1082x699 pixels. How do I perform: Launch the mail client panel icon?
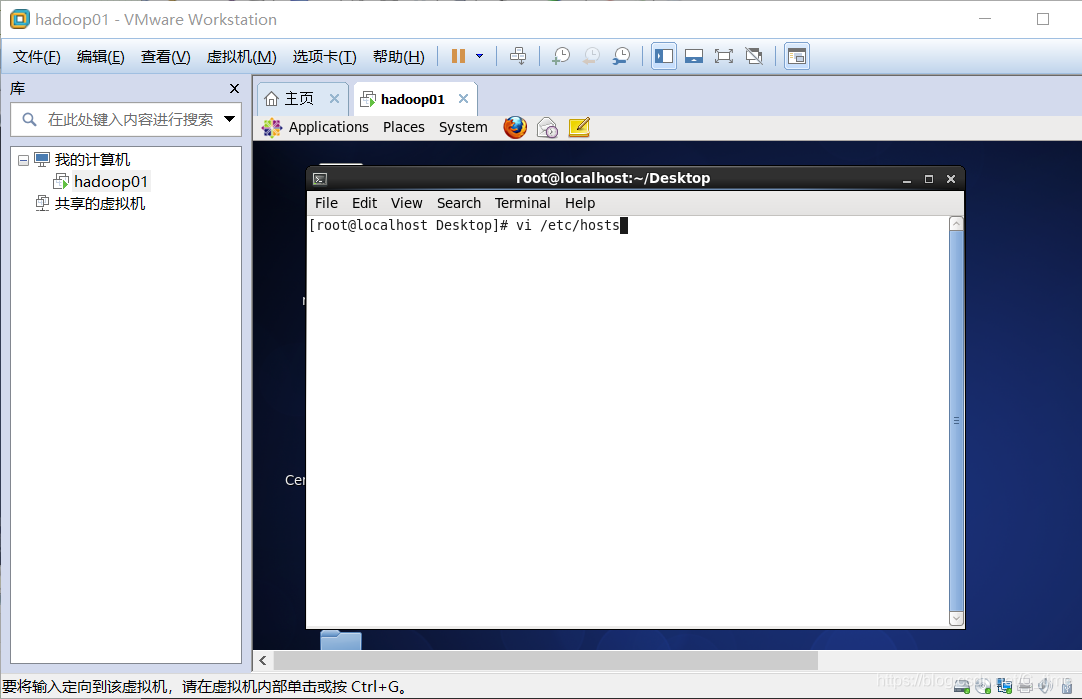[x=547, y=128]
